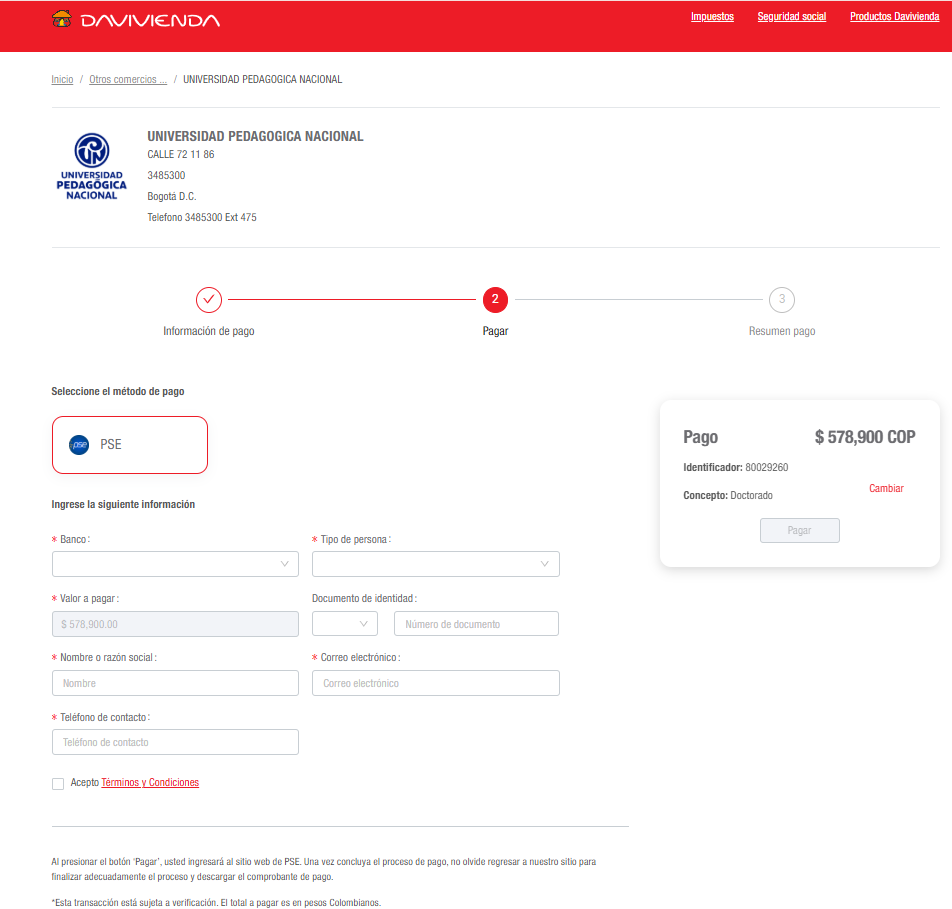Open the Términos y Condiciones link
This screenshot has height=909, width=952.
coord(150,783)
